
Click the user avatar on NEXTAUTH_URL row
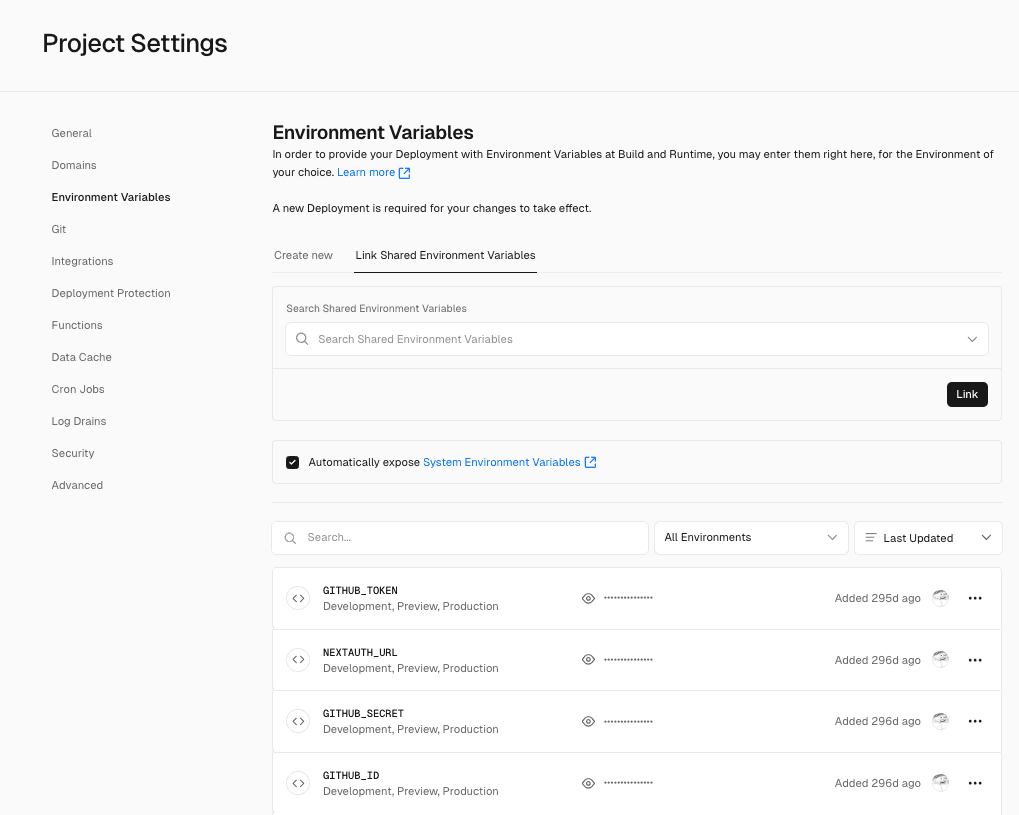click(x=940, y=659)
